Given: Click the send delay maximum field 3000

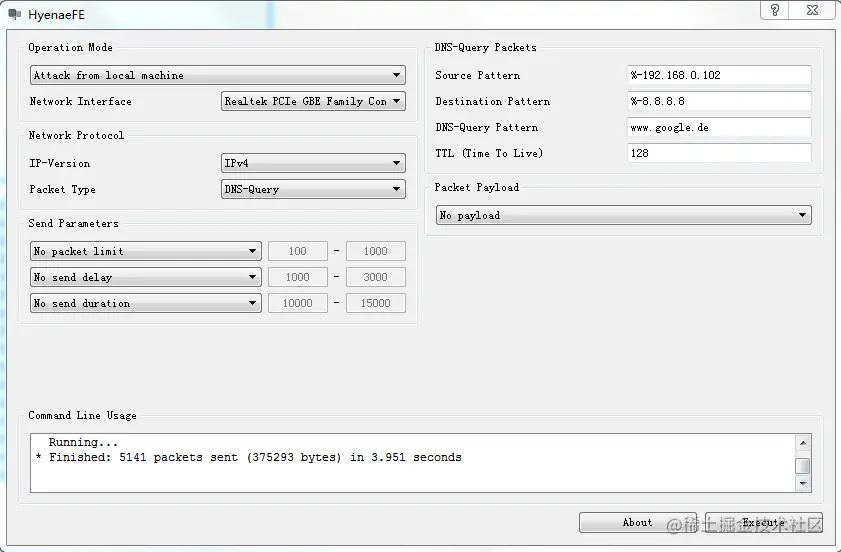Looking at the screenshot, I should coord(375,277).
